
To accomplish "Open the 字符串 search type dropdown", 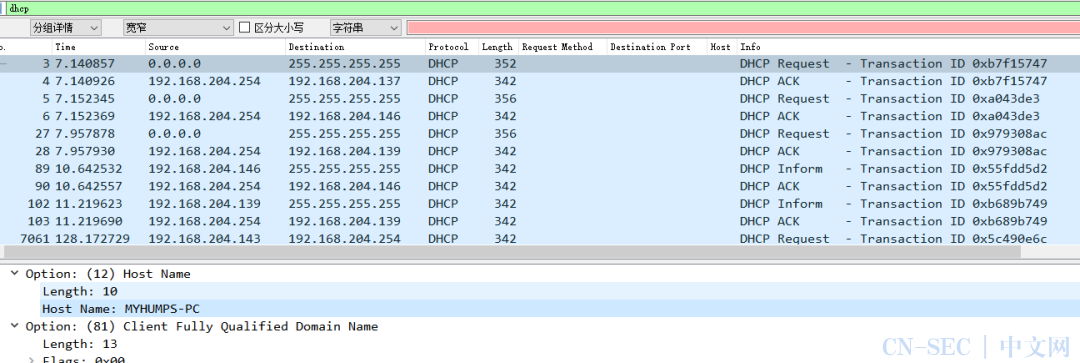I will tap(365, 28).
